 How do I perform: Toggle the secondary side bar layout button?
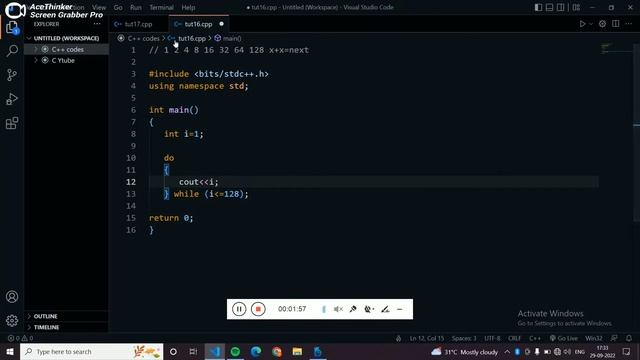tap(561, 7)
